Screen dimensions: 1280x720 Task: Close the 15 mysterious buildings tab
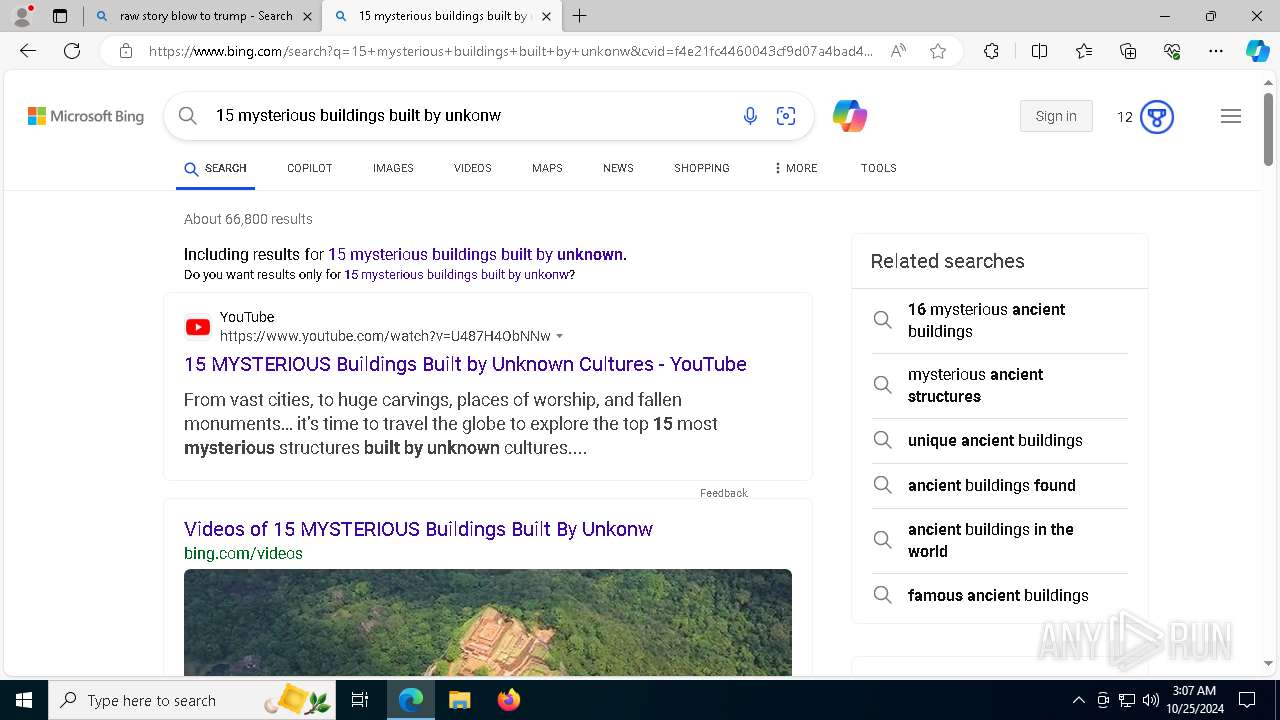point(546,16)
